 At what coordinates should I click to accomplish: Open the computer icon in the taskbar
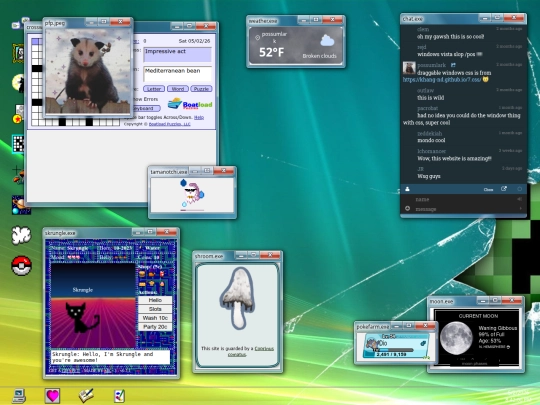(19, 396)
